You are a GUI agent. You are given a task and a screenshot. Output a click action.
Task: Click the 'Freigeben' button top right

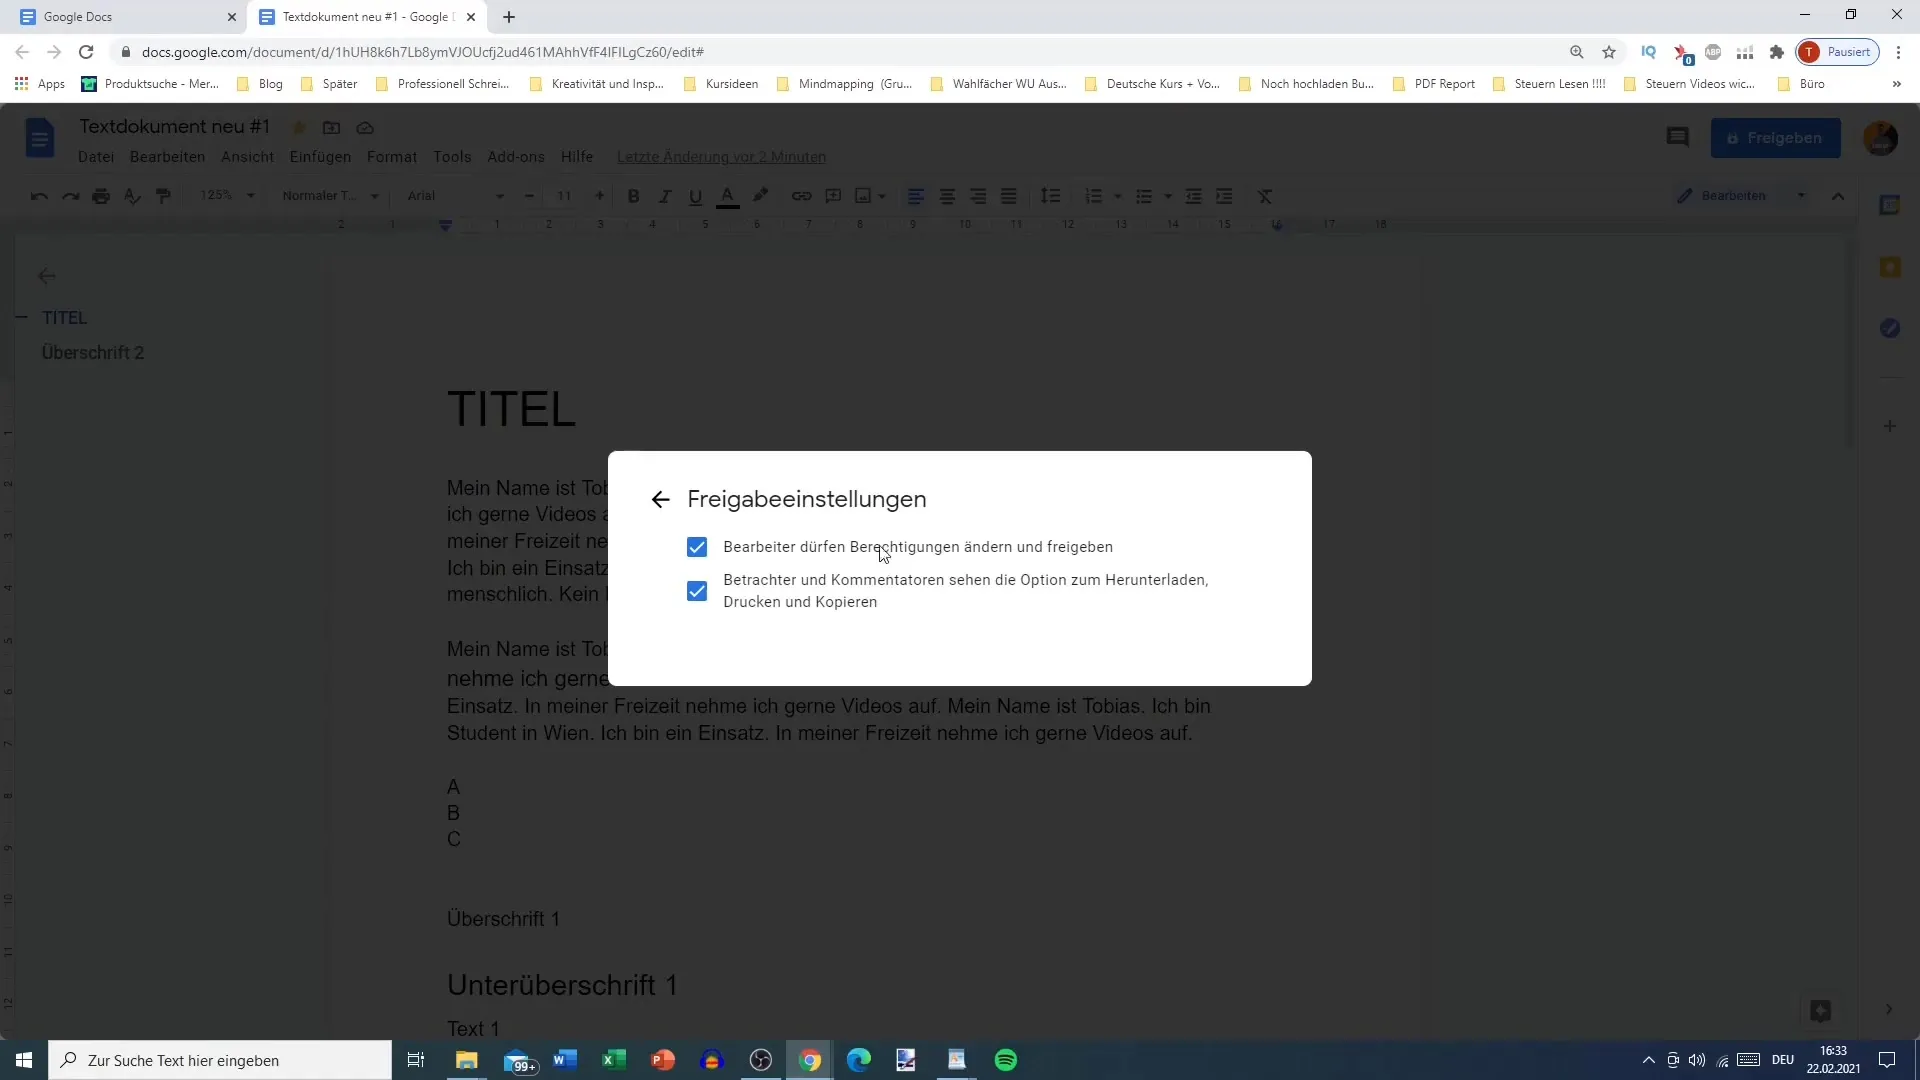click(1778, 137)
